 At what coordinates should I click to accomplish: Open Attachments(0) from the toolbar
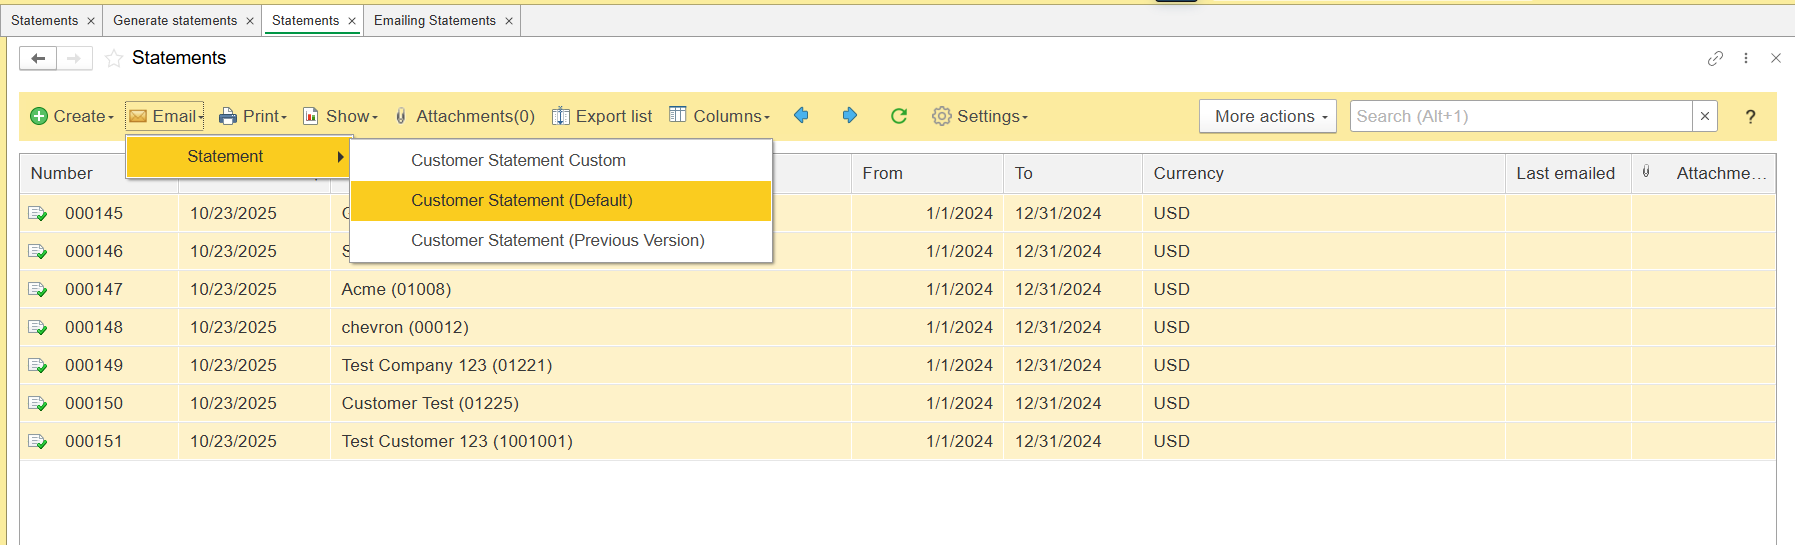[464, 117]
